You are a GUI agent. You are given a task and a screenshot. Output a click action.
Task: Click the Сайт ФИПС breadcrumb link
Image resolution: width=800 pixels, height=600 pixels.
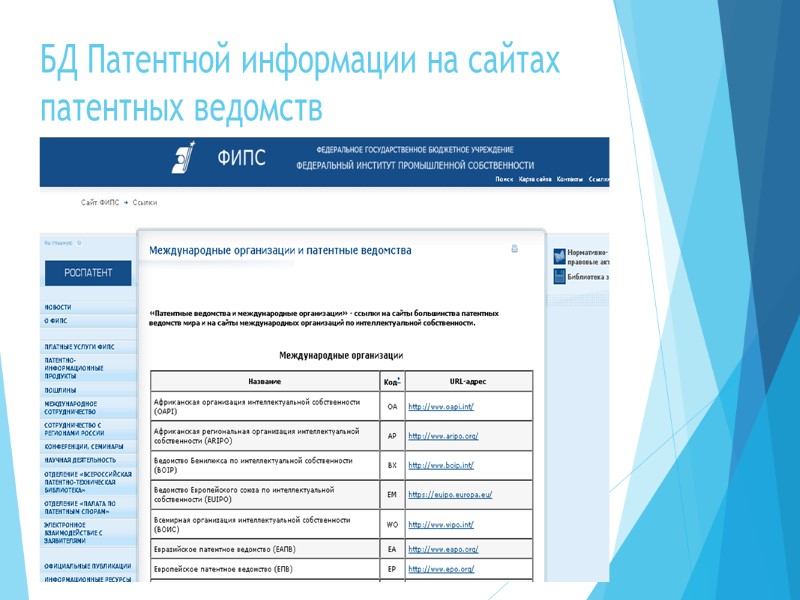pos(98,202)
